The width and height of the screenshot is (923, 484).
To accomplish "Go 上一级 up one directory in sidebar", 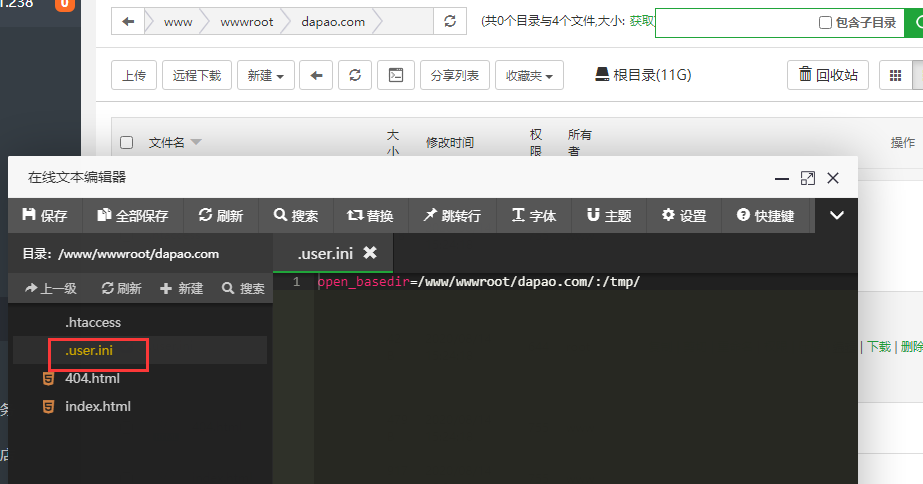I will pos(51,288).
